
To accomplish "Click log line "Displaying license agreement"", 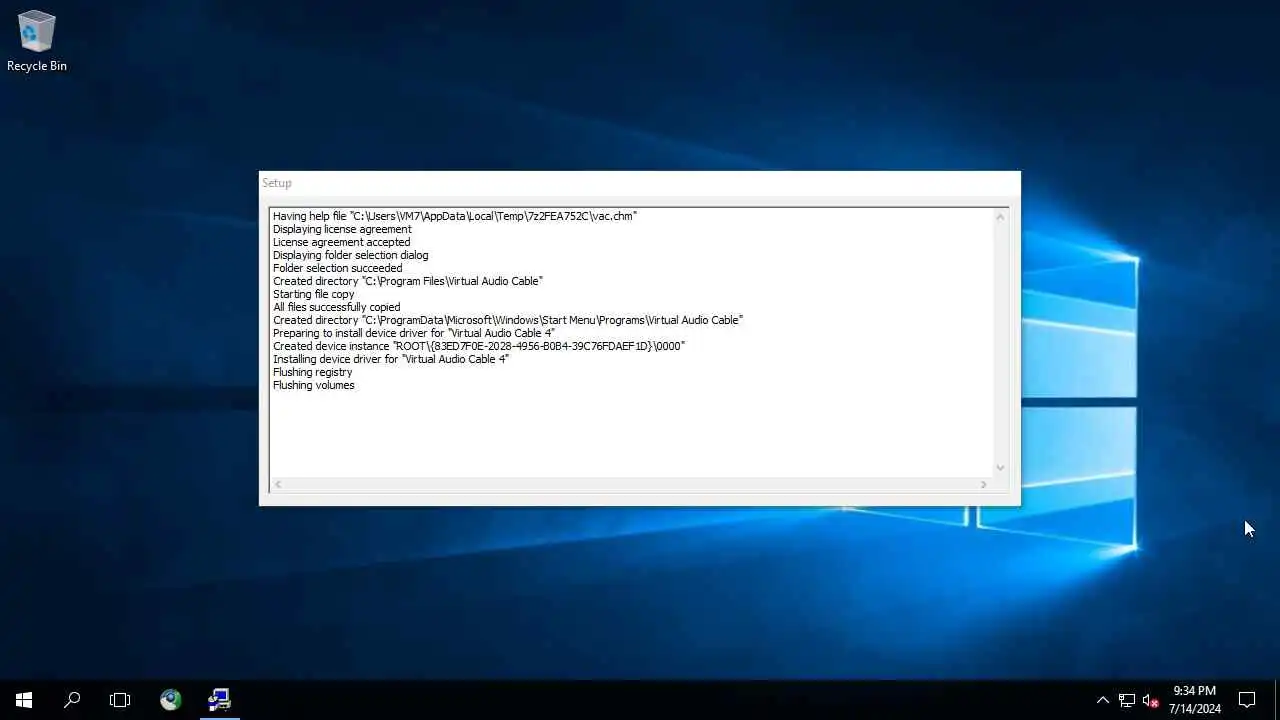I will 342,229.
